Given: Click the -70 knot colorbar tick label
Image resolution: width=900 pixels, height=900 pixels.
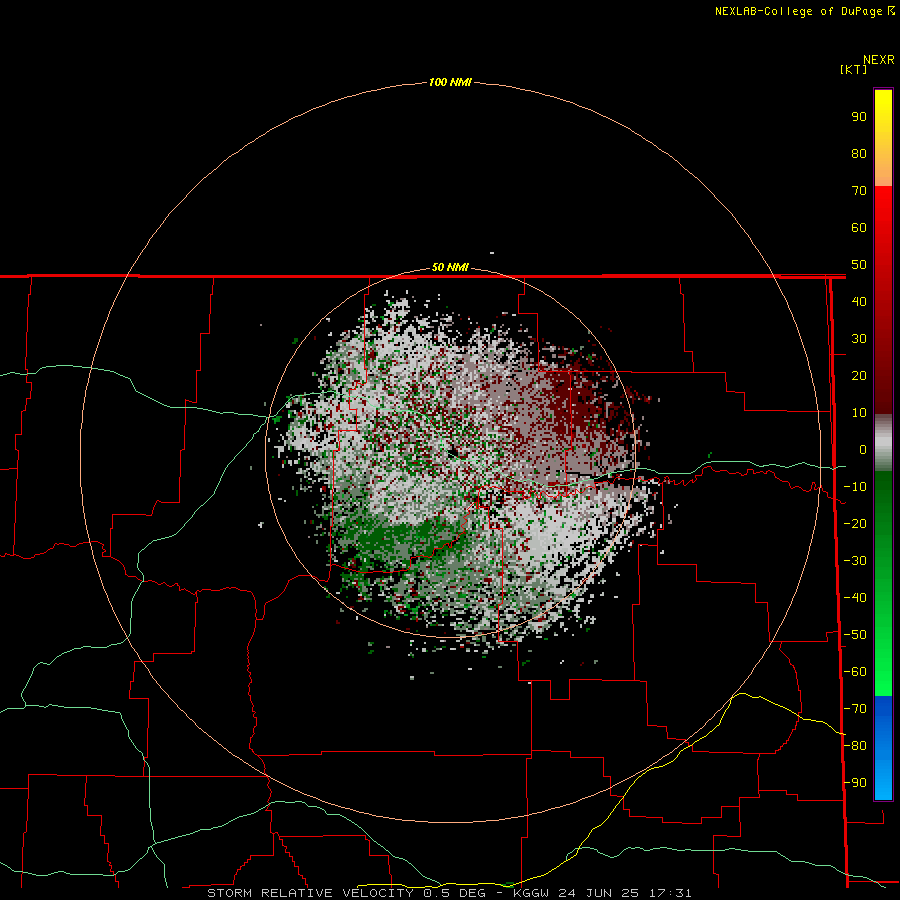Looking at the screenshot, I should coord(855,709).
